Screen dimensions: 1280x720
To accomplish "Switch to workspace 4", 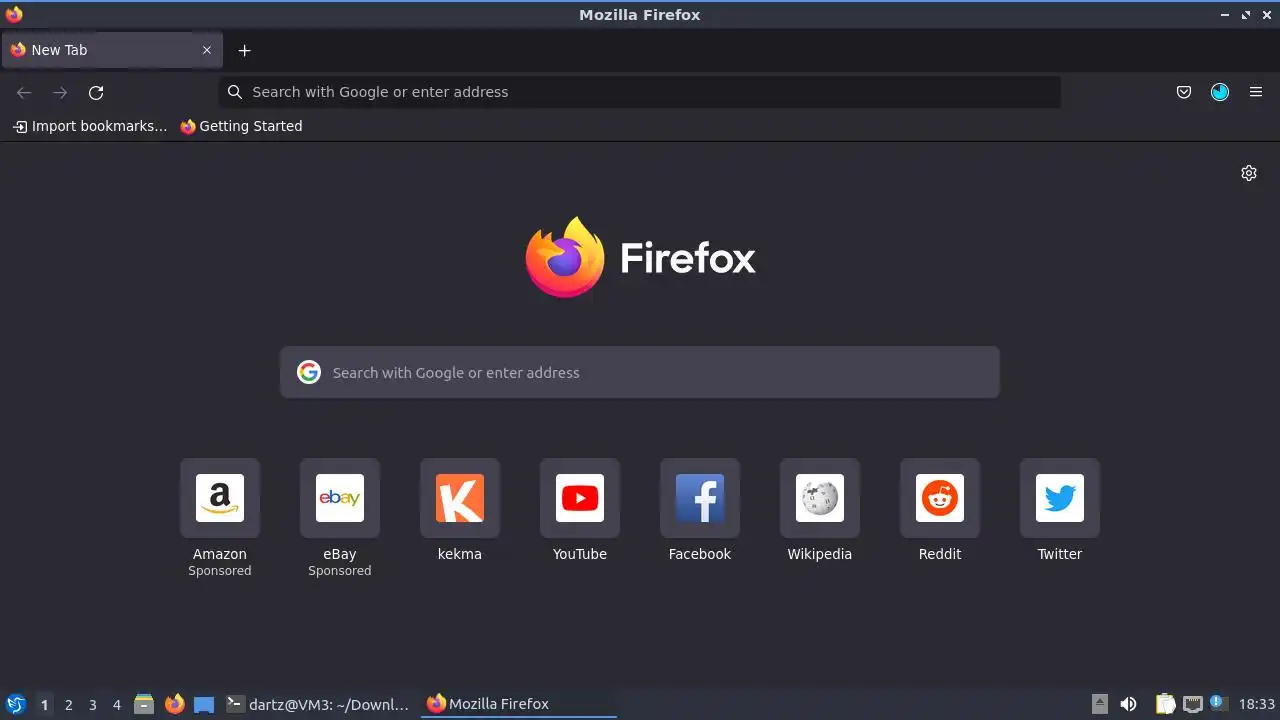I will click(x=116, y=704).
